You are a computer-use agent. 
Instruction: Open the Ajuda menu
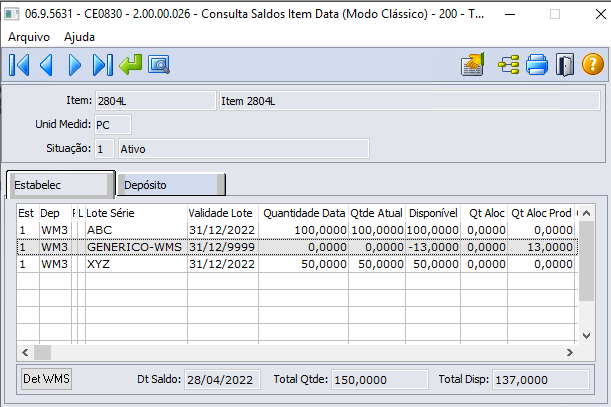[79, 37]
